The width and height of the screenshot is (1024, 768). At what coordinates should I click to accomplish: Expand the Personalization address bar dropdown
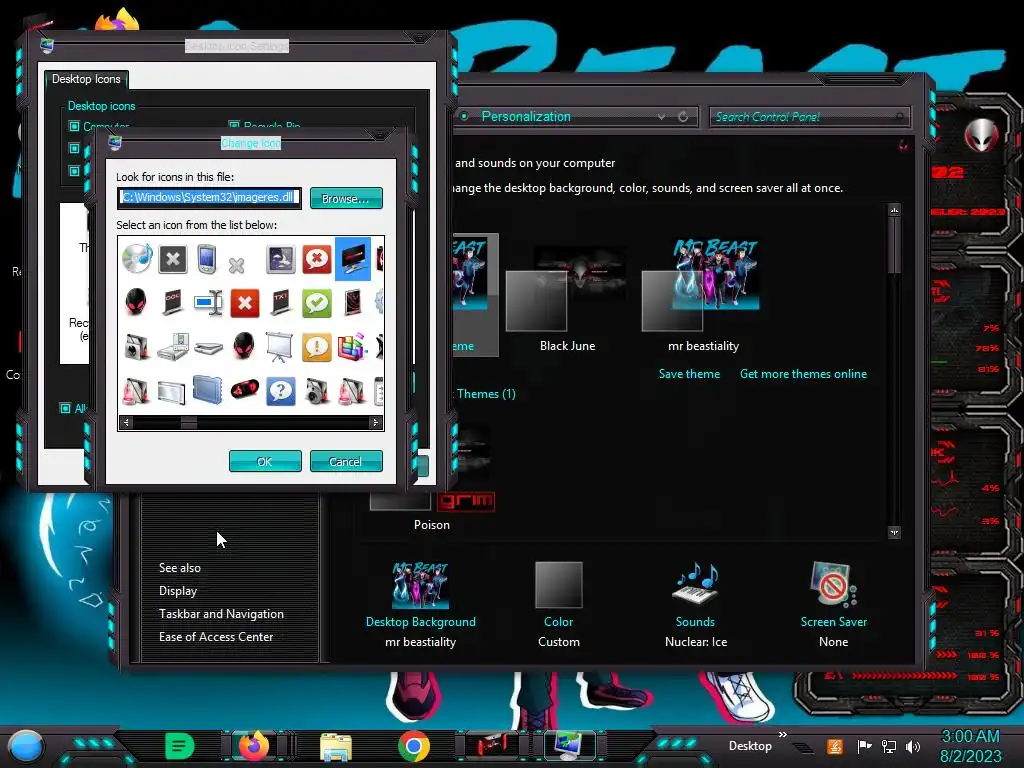click(662, 117)
